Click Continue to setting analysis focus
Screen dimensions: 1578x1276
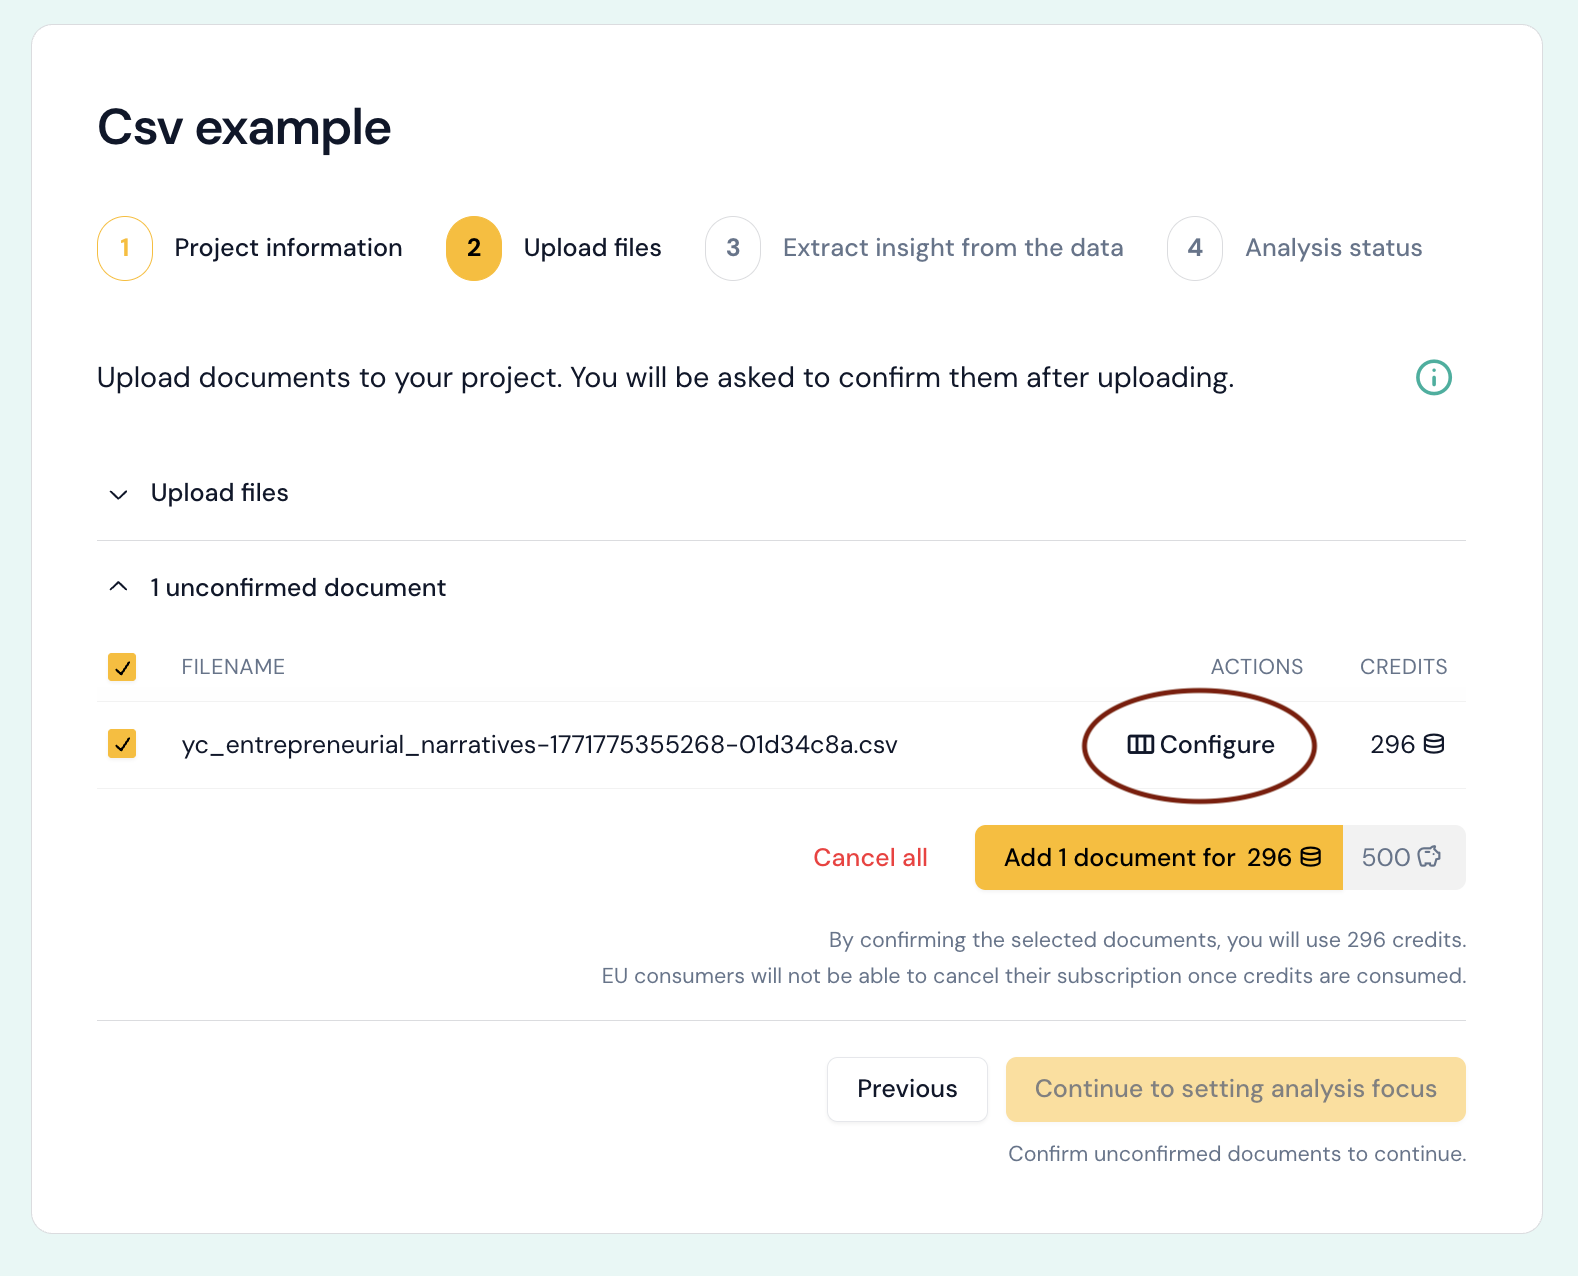[1235, 1089]
